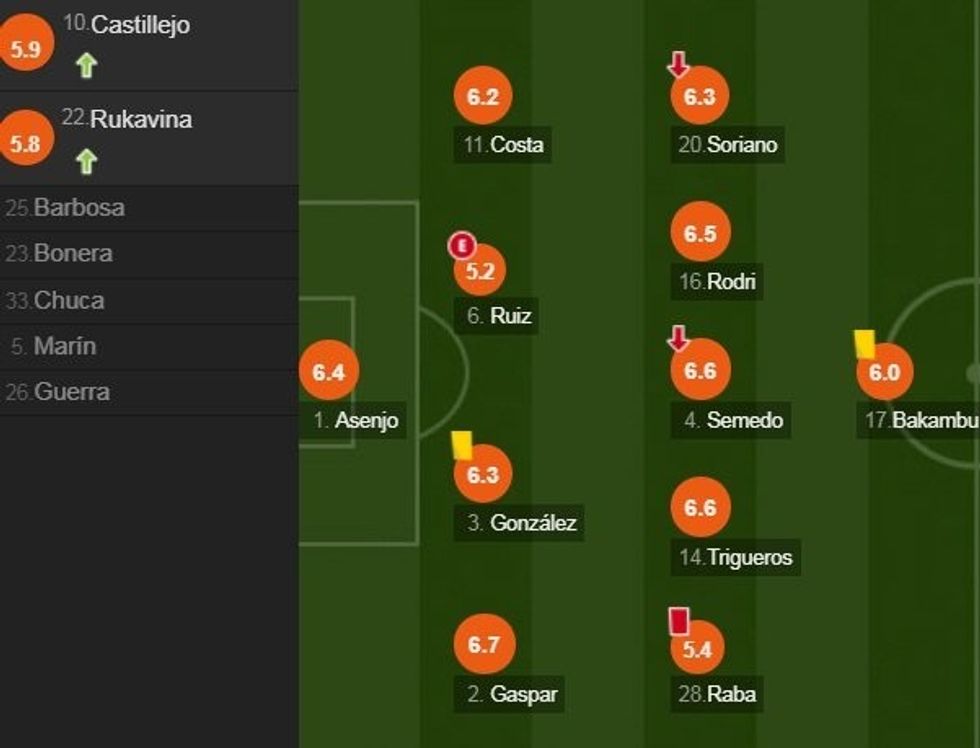The height and width of the screenshot is (748, 980).
Task: Open substitute Guerra's details
Action: click(x=72, y=393)
